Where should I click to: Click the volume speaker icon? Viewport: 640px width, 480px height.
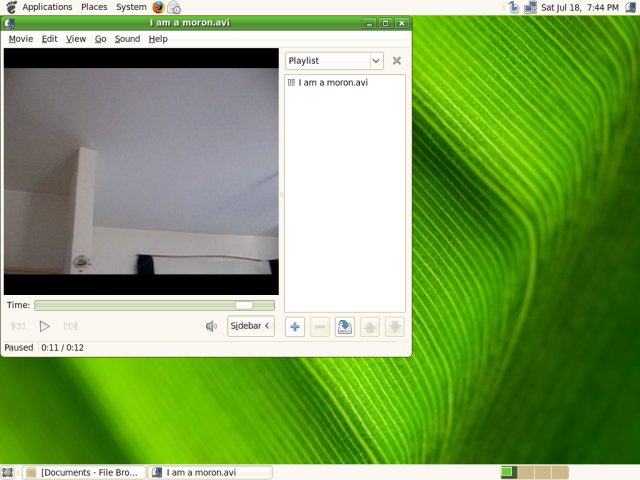211,326
